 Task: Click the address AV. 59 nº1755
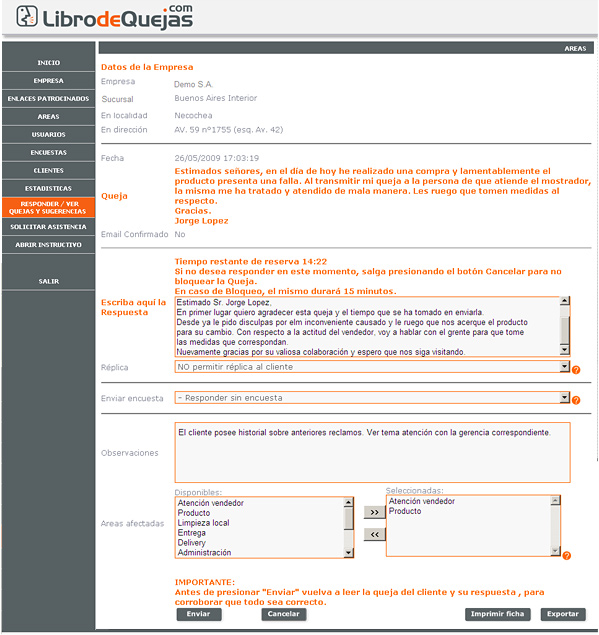point(228,130)
